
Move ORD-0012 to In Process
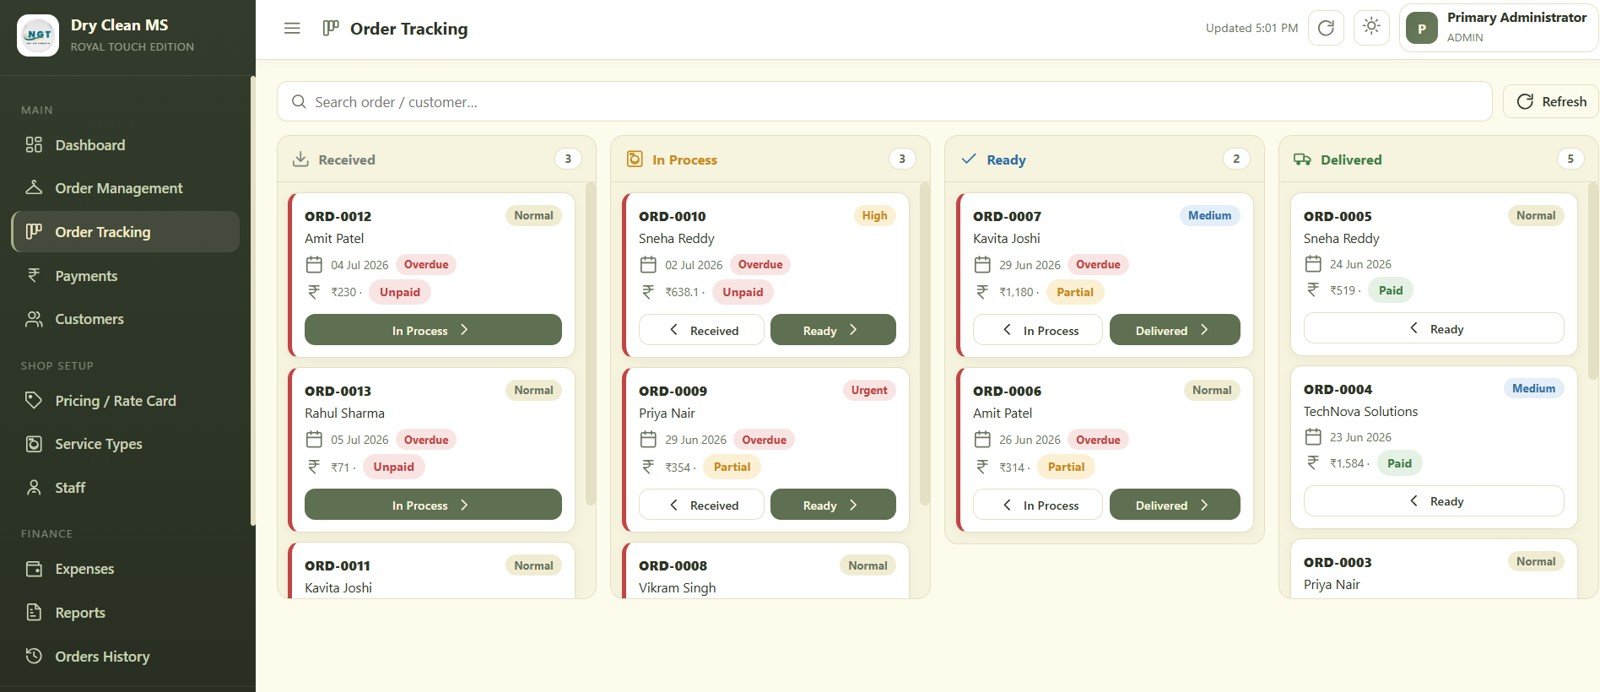[433, 330]
